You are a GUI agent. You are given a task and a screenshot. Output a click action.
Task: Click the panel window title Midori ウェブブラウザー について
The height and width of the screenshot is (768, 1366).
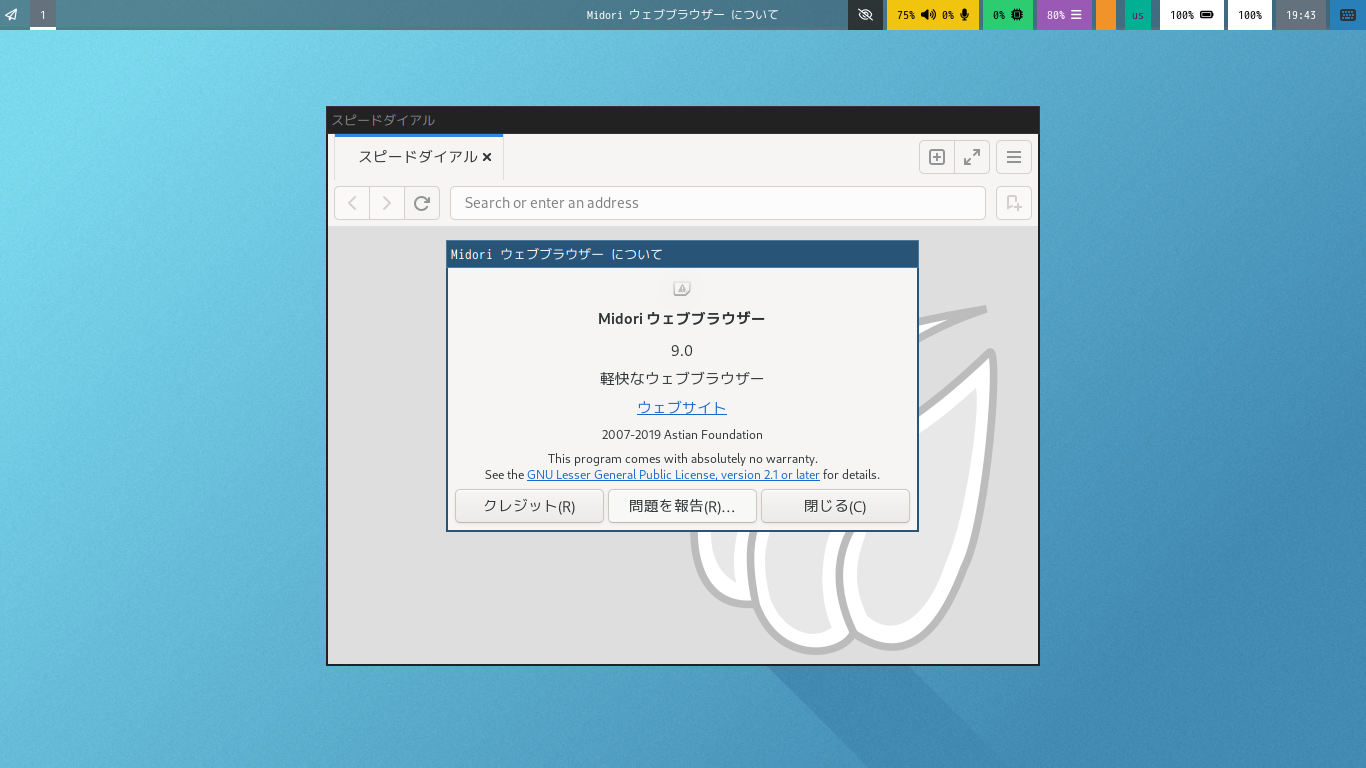coord(683,15)
